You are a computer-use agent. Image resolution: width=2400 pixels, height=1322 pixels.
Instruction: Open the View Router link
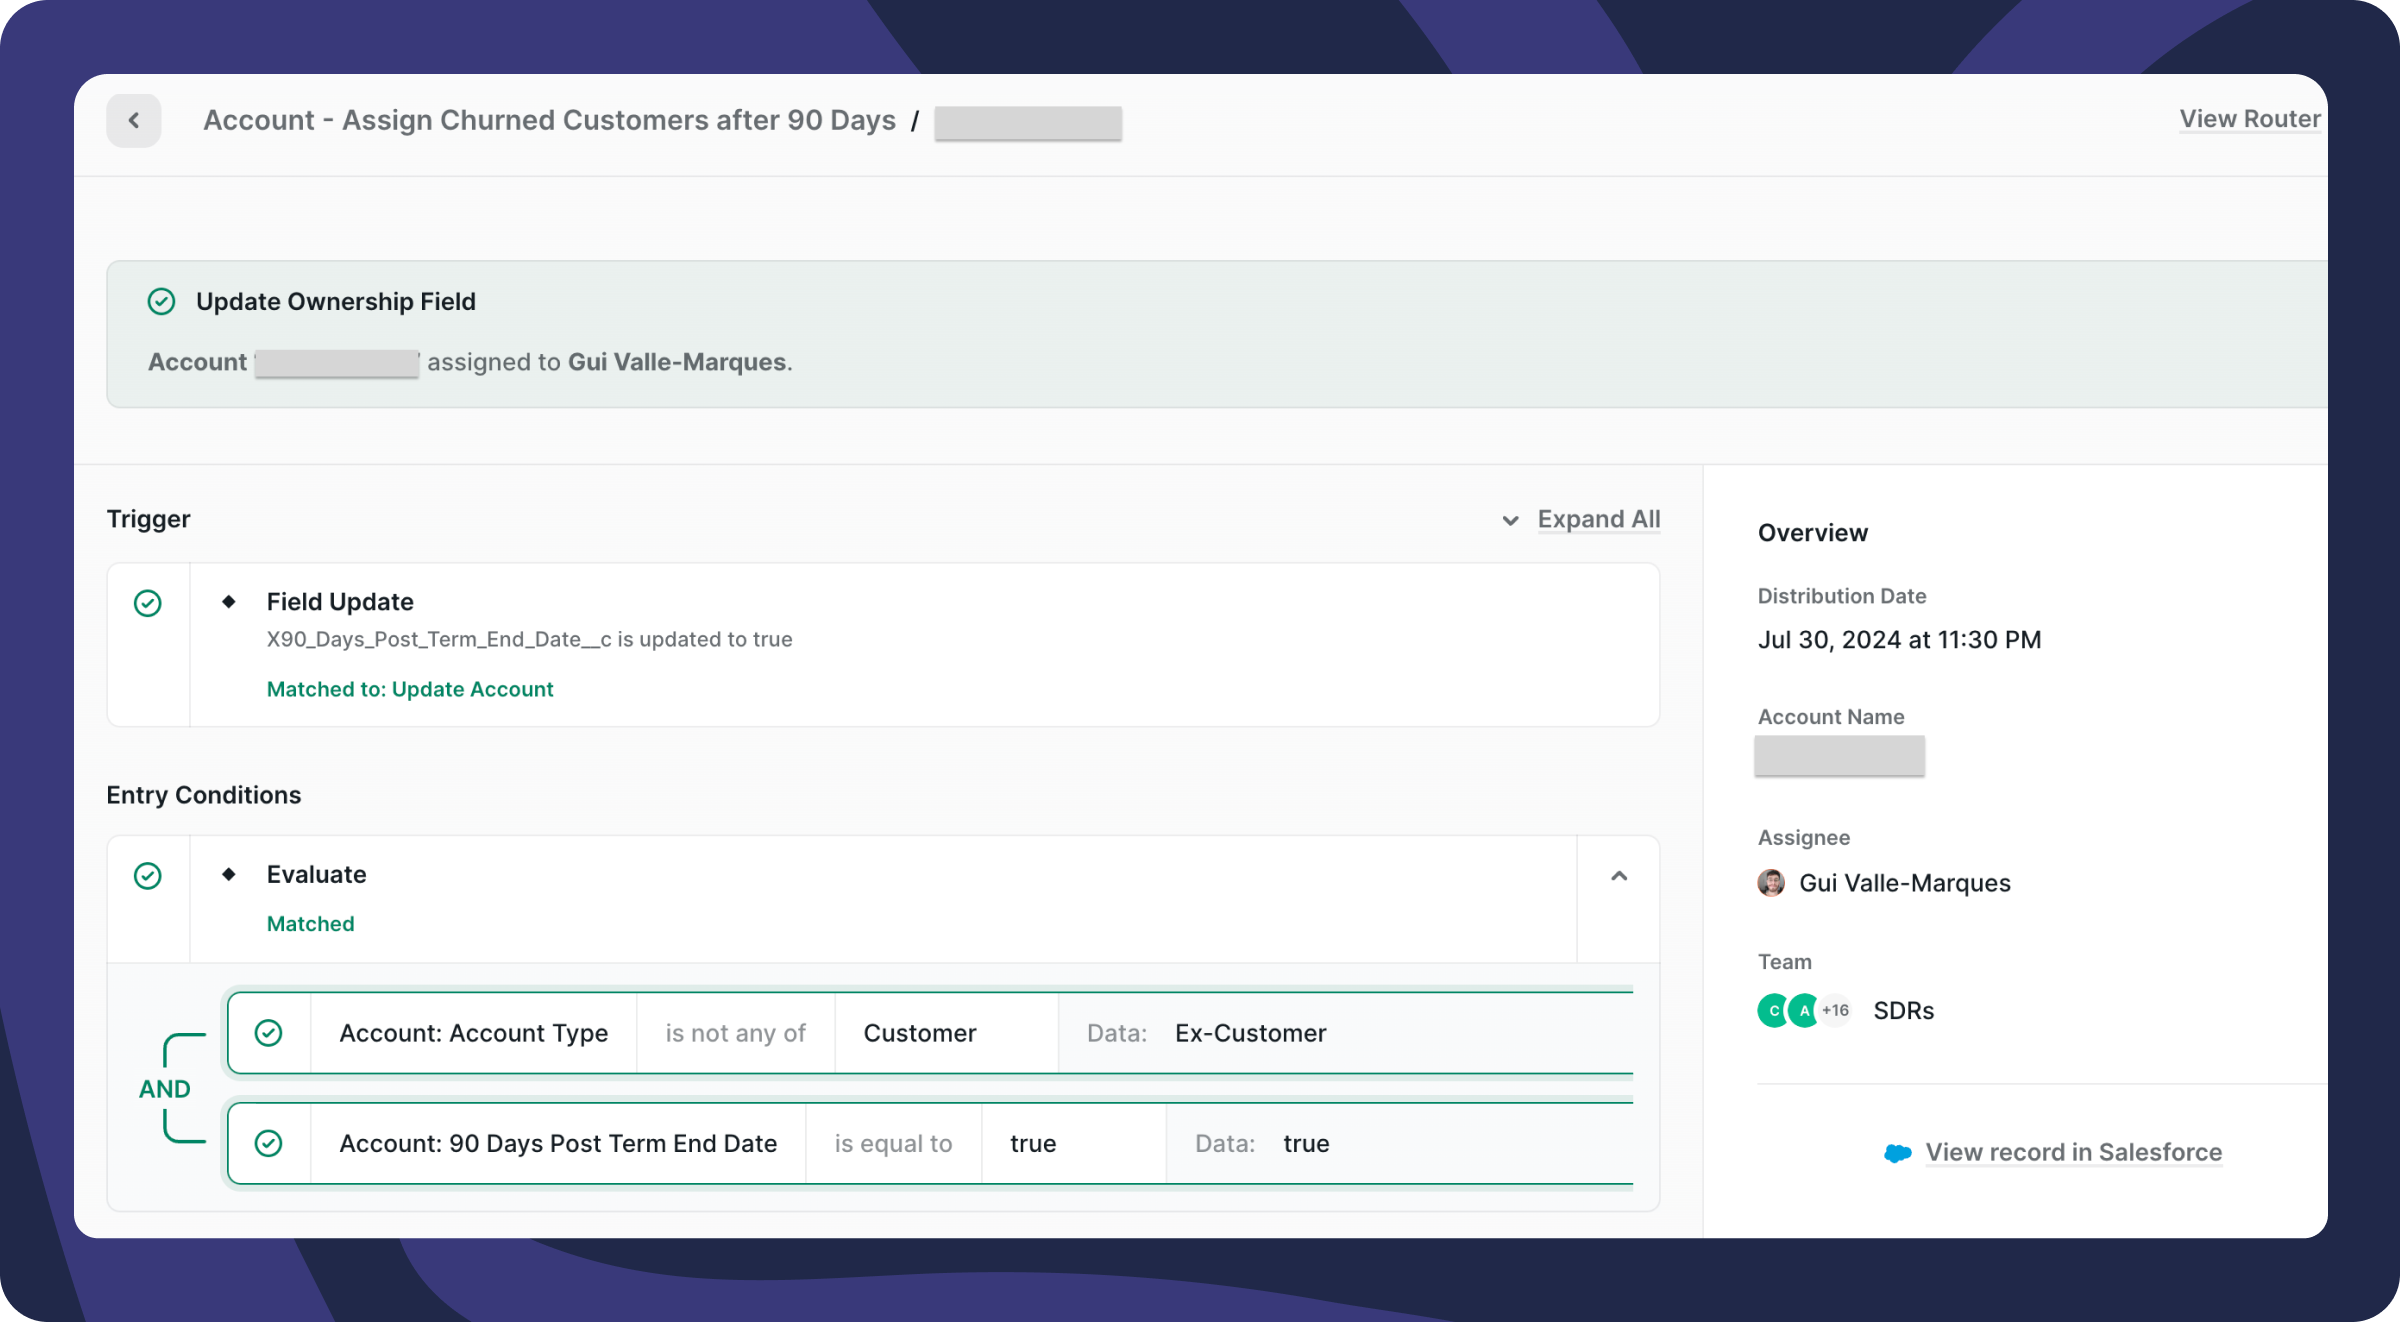click(2250, 119)
